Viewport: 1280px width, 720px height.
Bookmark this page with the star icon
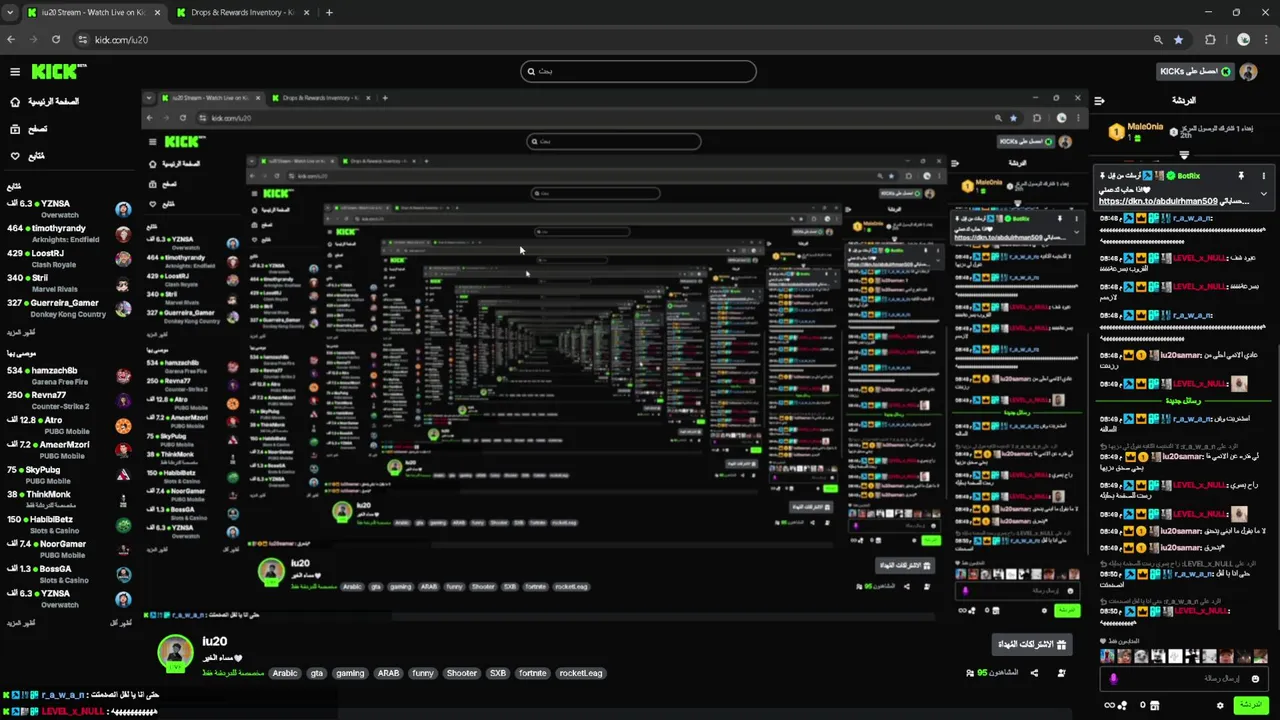click(x=1179, y=40)
